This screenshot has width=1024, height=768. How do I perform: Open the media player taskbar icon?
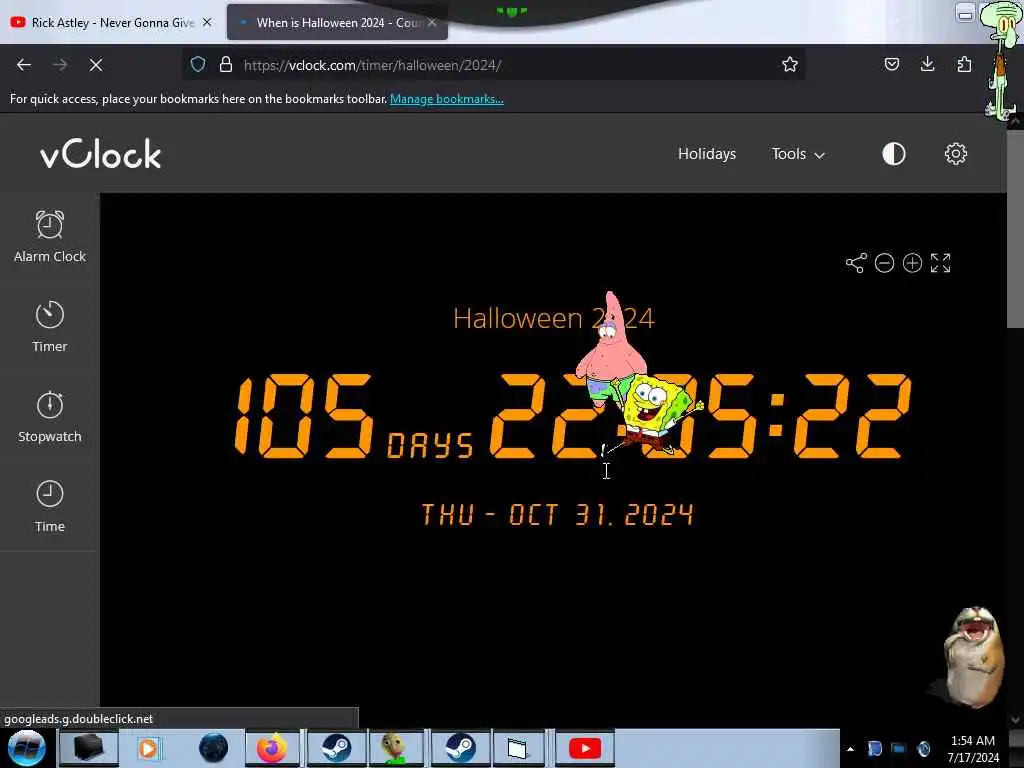click(x=148, y=748)
